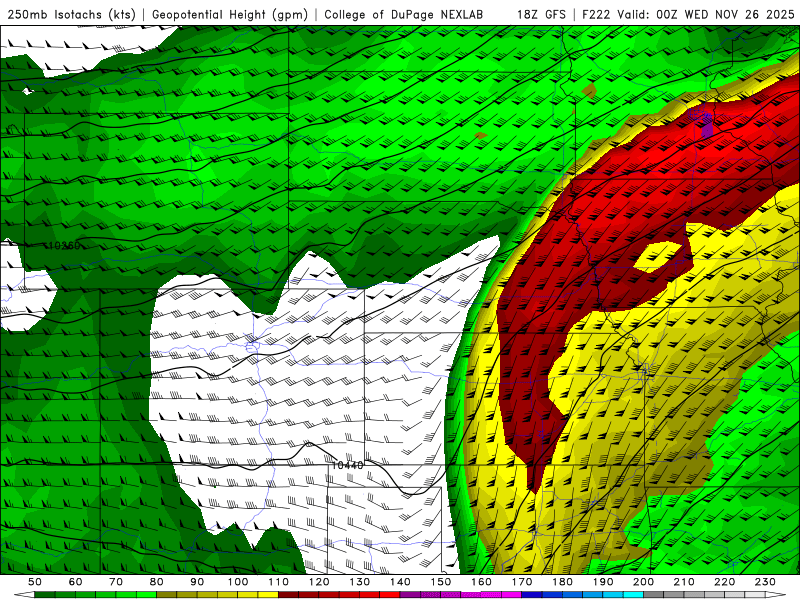Click the 50 value on the color scale
The height and width of the screenshot is (600, 800).
pos(35,582)
